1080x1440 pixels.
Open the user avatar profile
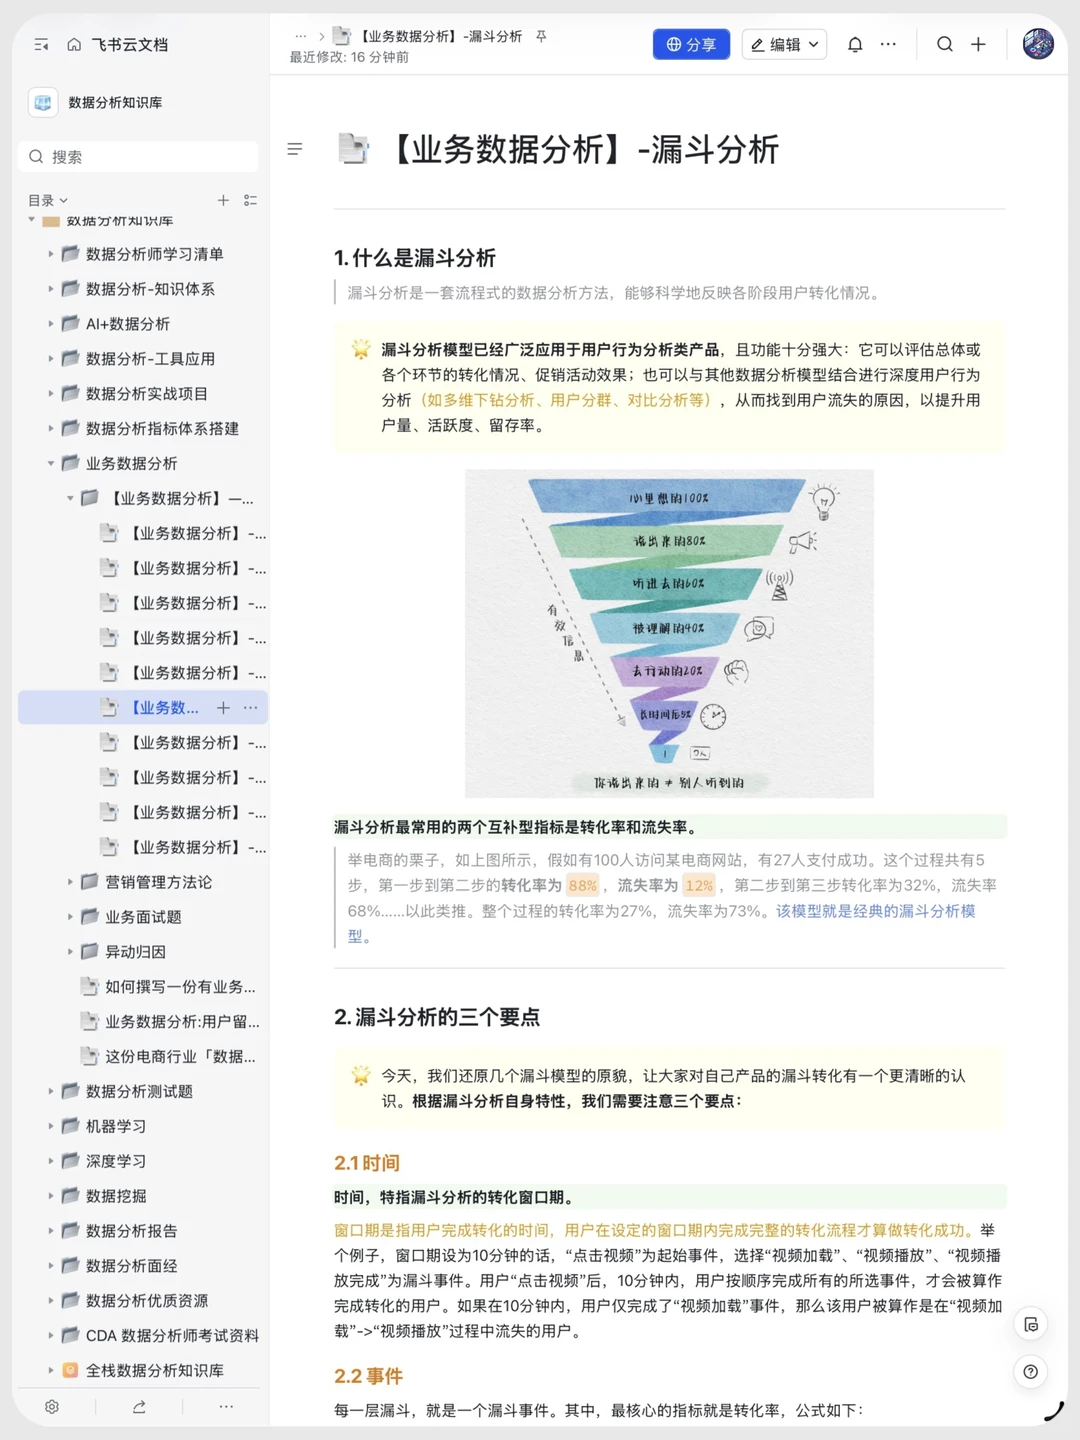pyautogui.click(x=1038, y=44)
